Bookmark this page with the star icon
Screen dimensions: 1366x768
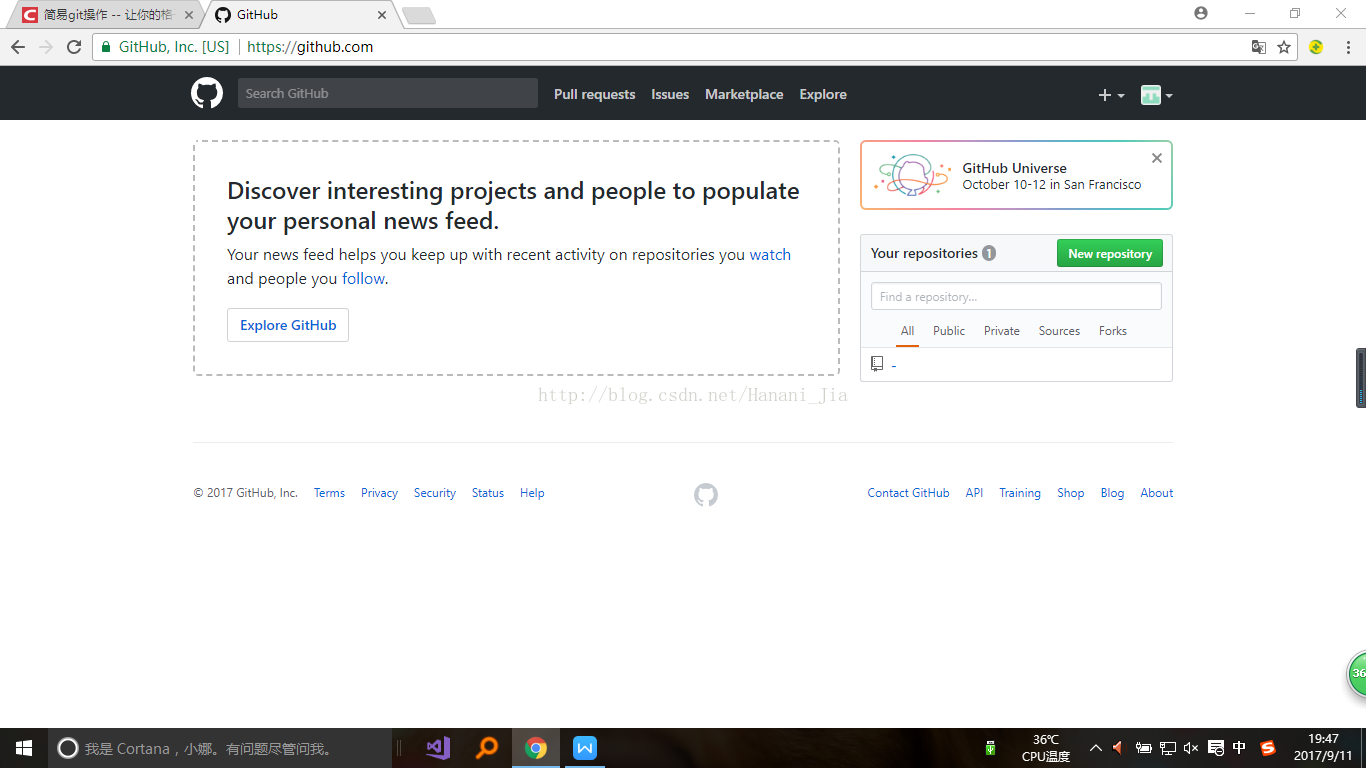1284,47
